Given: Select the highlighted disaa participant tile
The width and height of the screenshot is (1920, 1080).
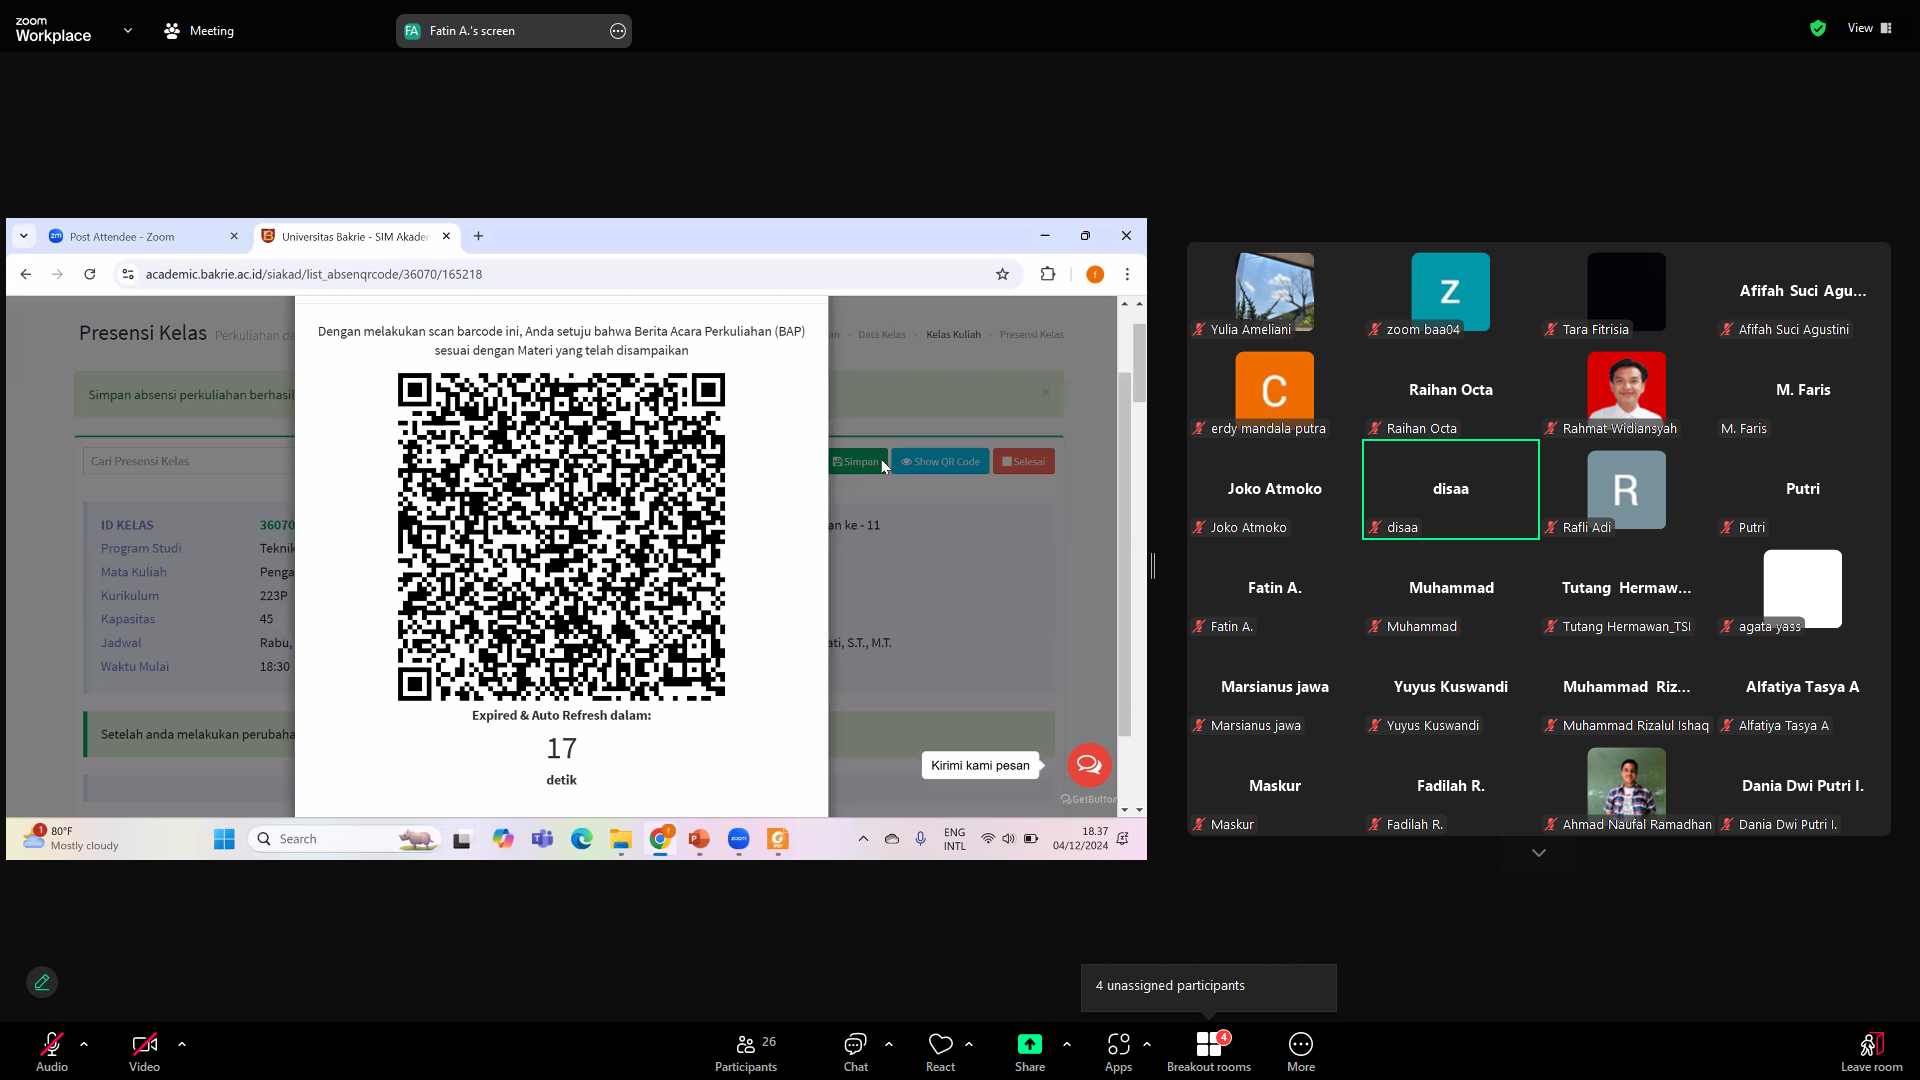Looking at the screenshot, I should [1451, 489].
